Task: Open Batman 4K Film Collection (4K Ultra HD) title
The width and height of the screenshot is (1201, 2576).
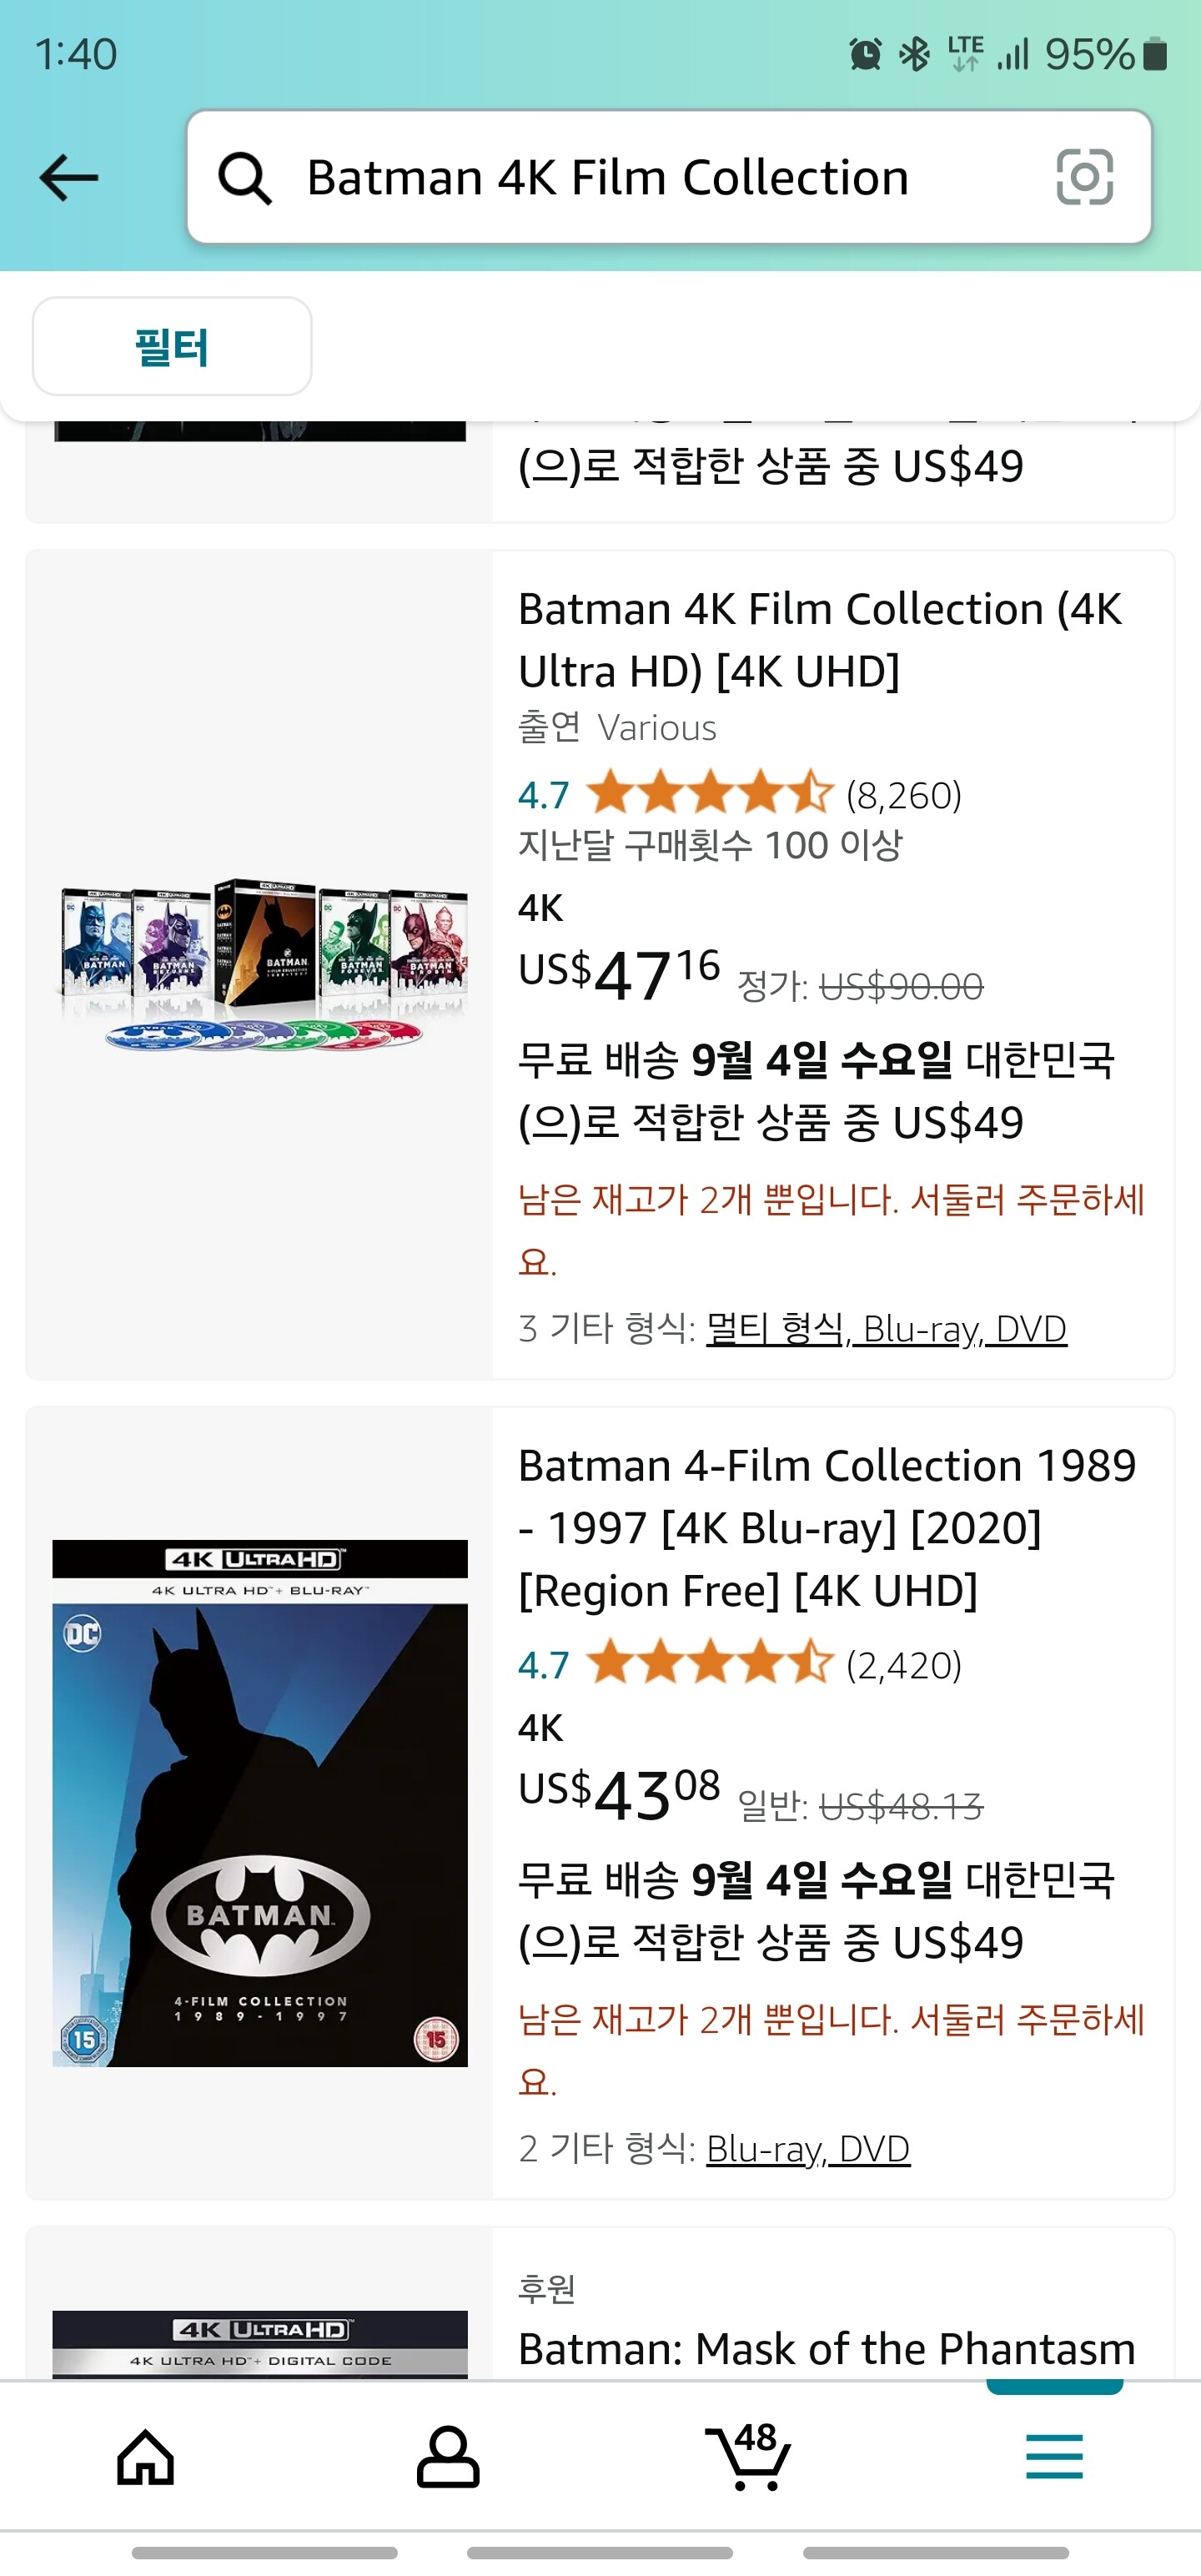Action: click(x=820, y=640)
